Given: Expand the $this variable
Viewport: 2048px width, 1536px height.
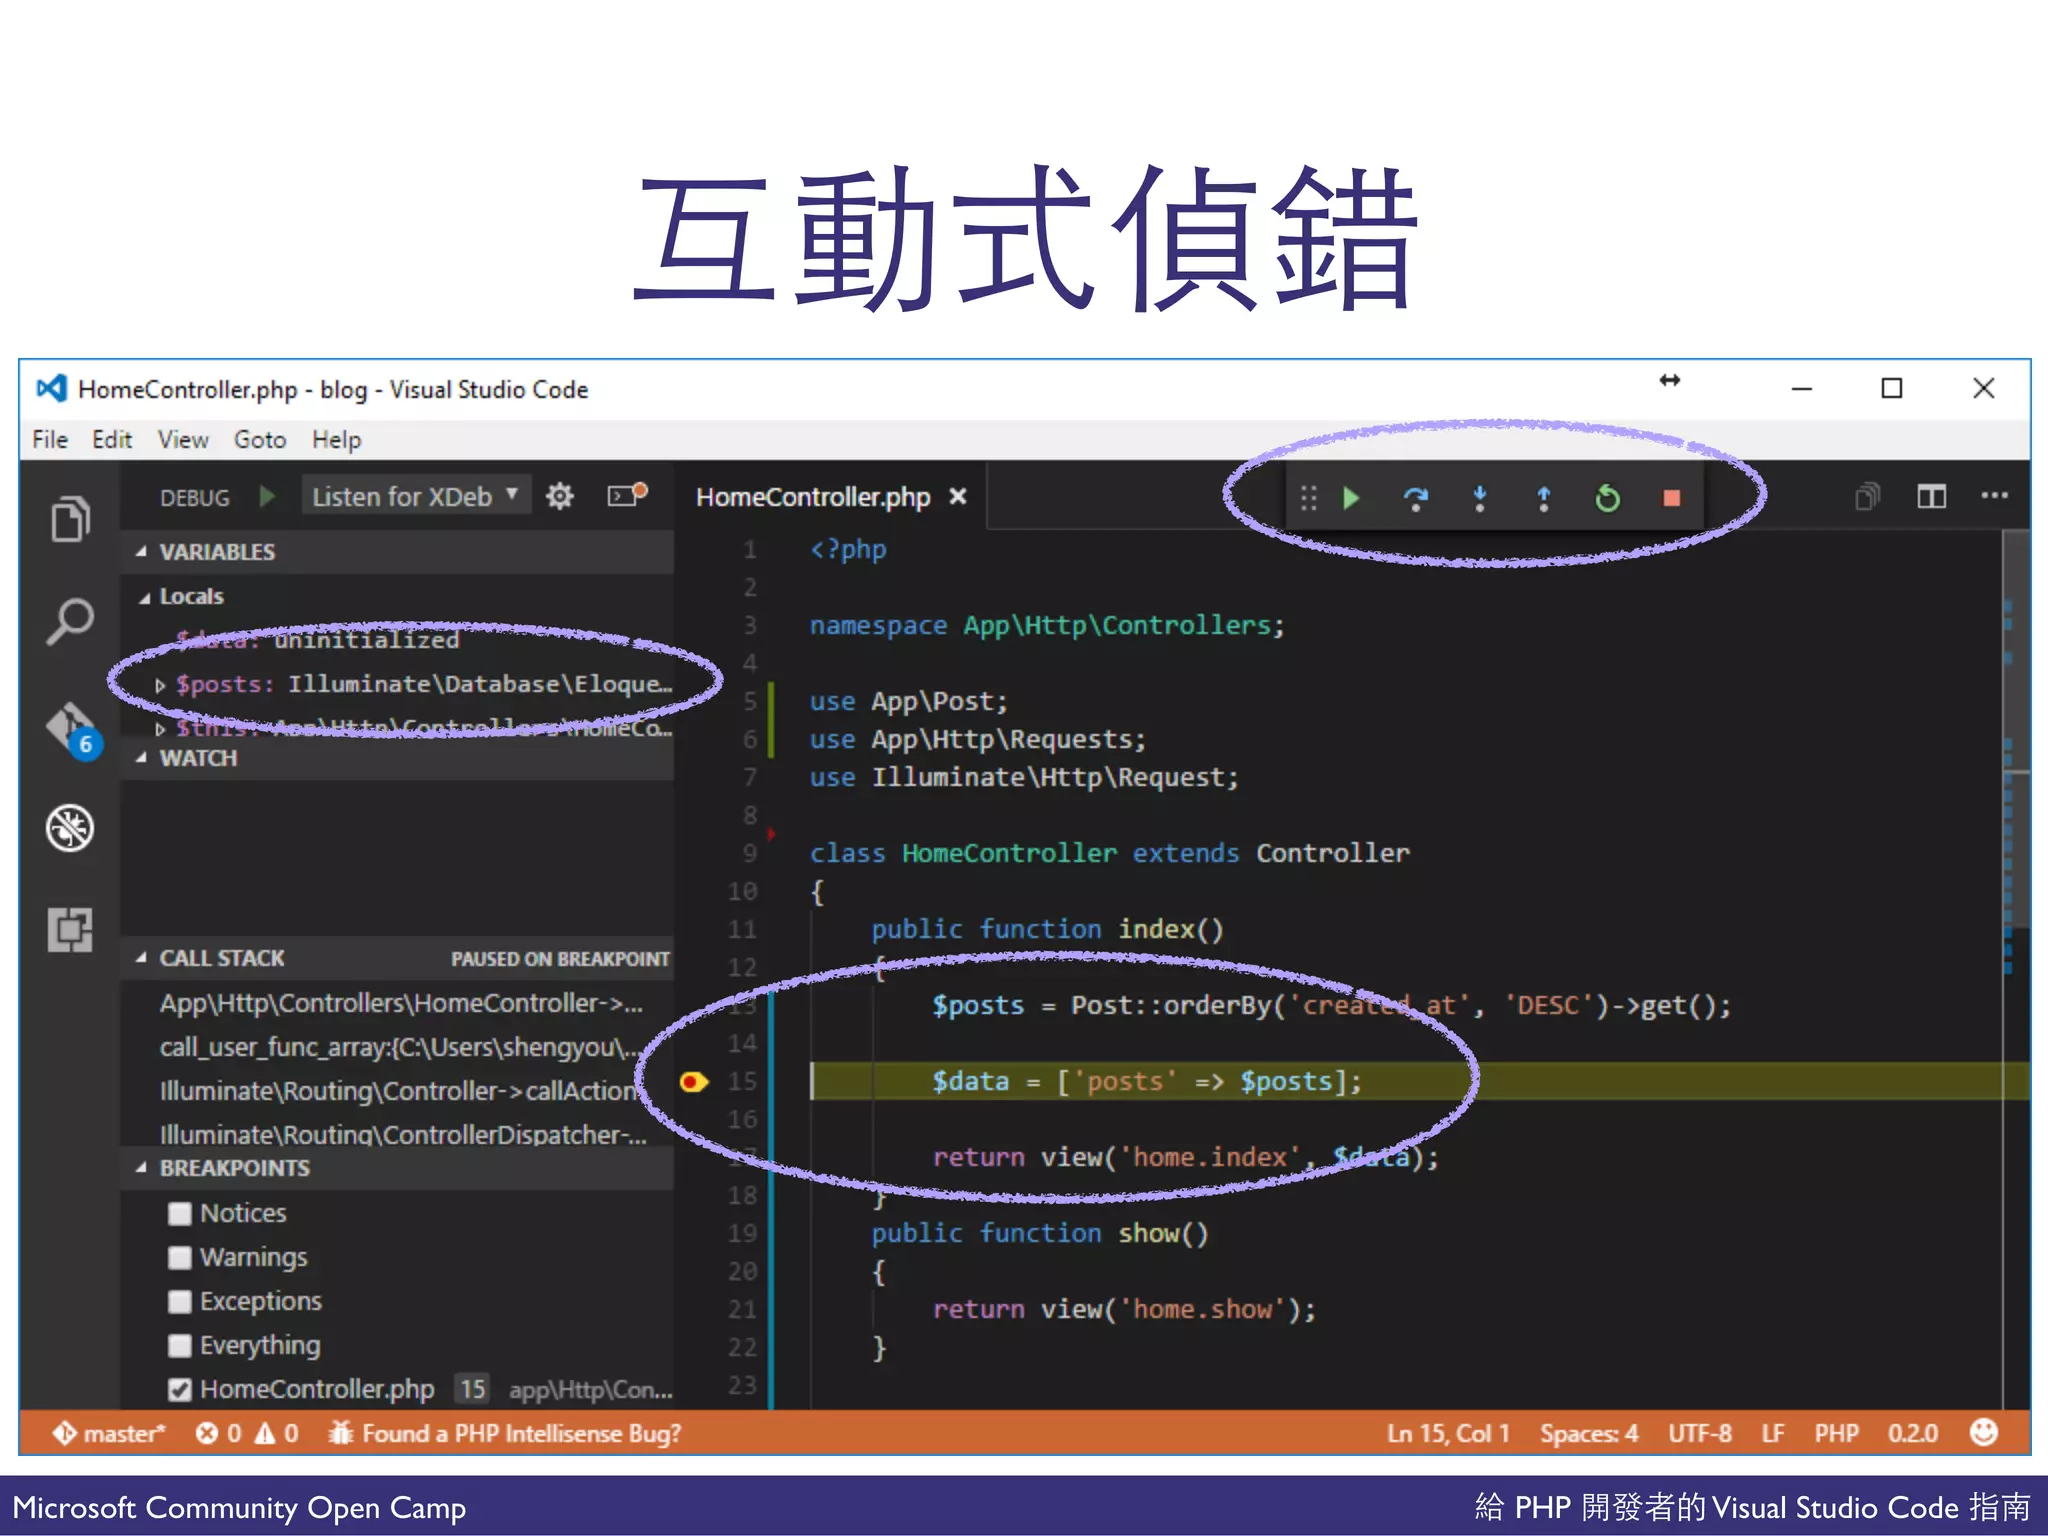Looking at the screenshot, I should tap(160, 729).
